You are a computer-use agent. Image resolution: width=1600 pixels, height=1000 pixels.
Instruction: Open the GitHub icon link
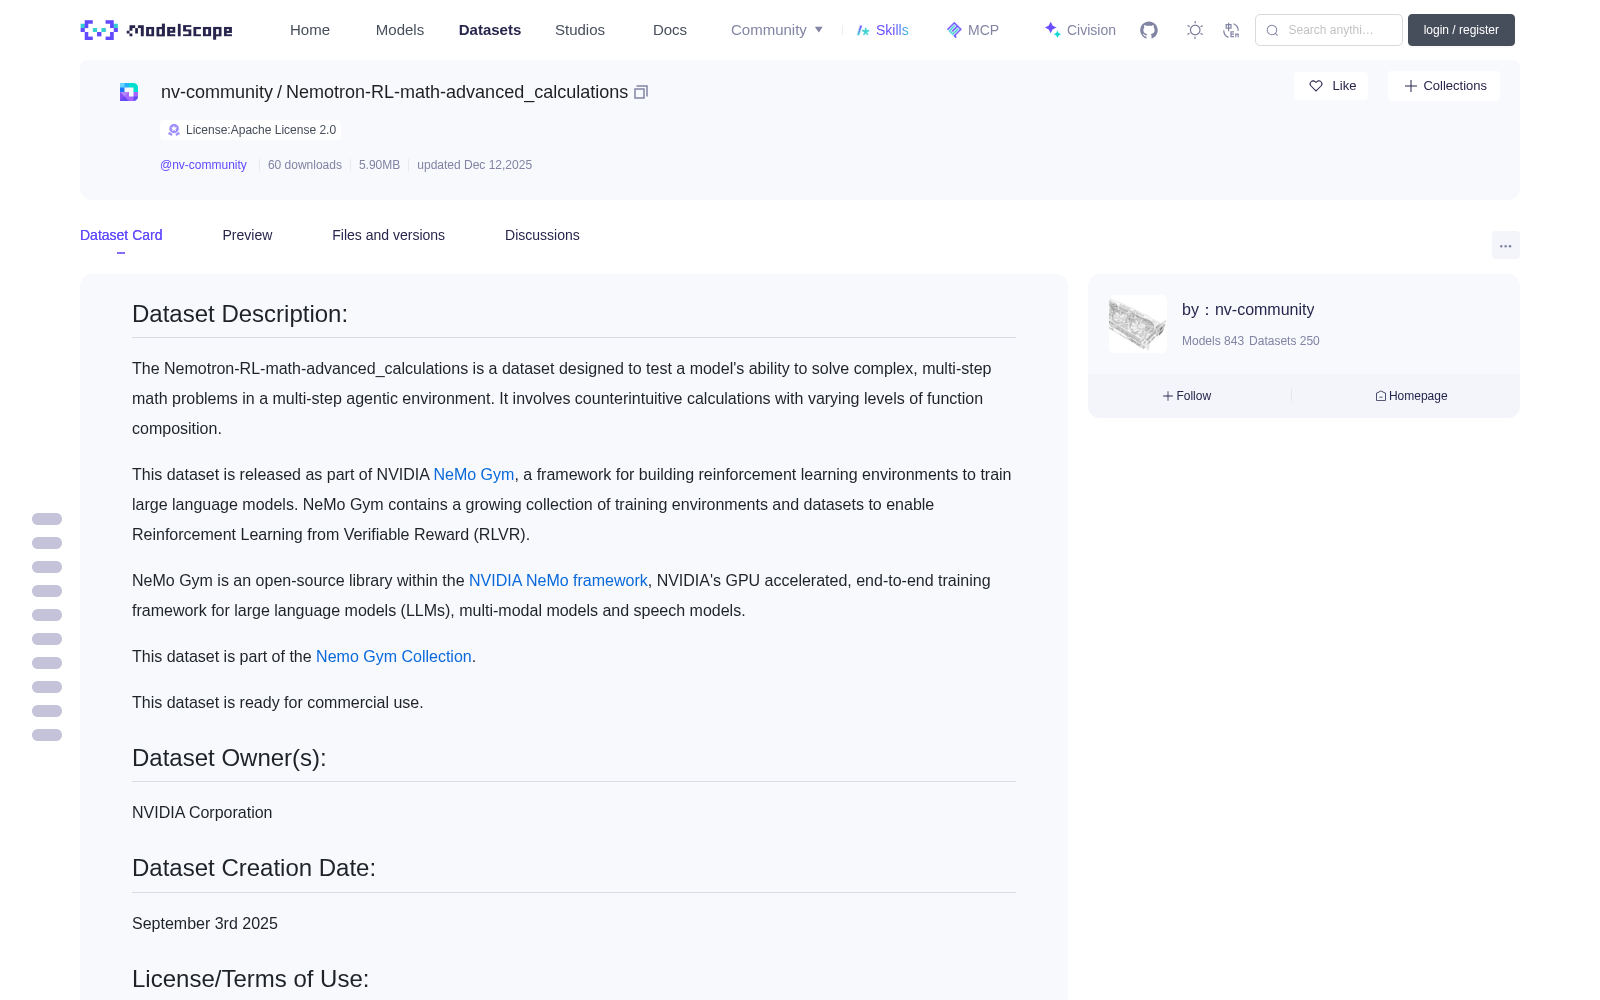coord(1149,30)
